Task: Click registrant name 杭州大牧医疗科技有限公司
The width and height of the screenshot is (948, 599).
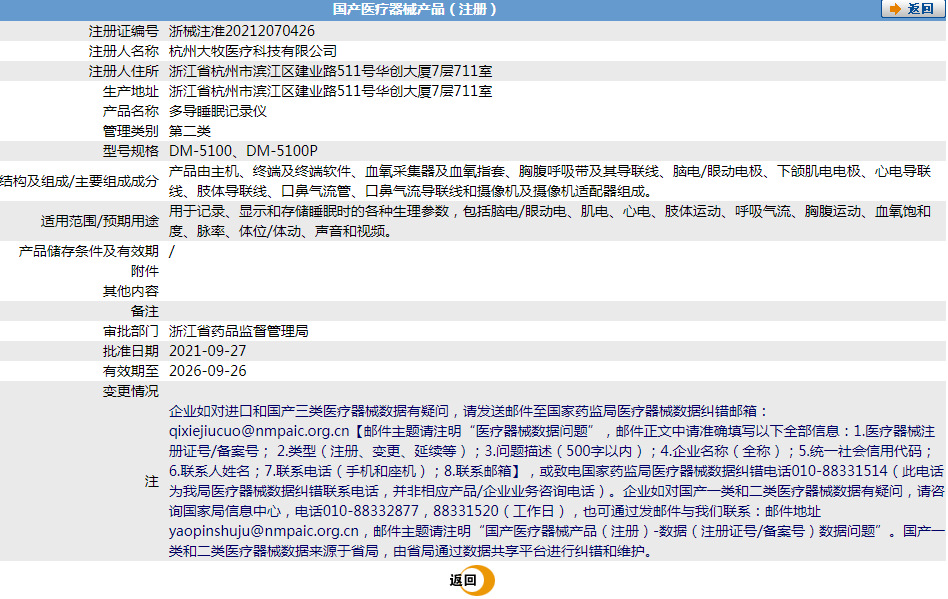Action: tap(253, 51)
